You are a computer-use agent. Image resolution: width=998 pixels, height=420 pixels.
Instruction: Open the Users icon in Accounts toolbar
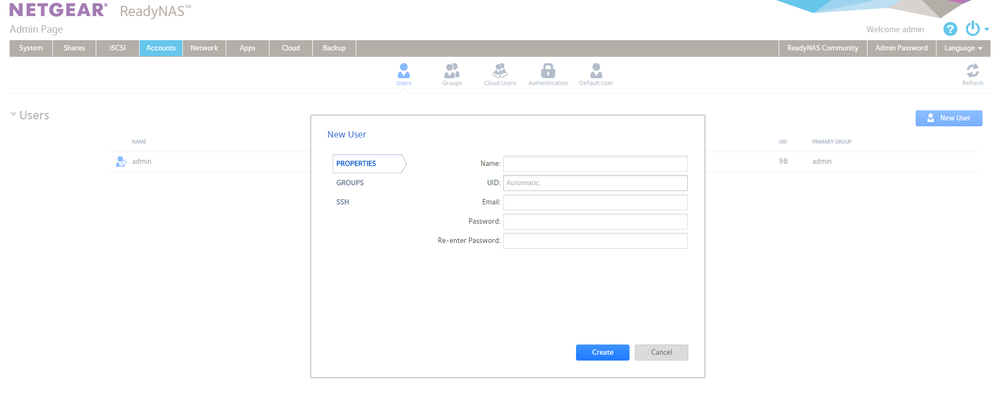coord(404,71)
